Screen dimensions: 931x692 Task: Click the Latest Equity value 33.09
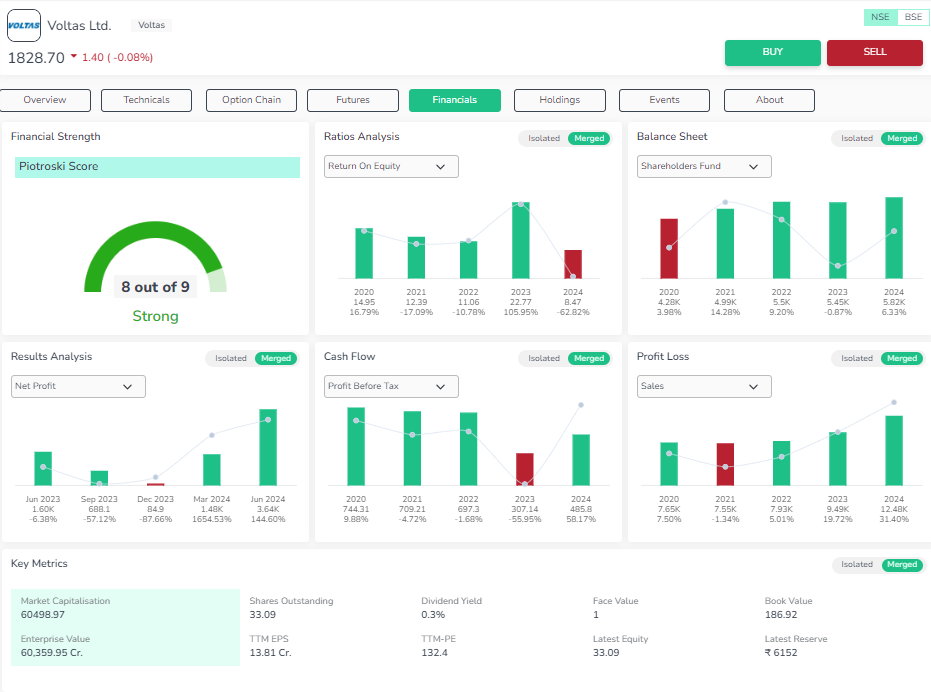click(606, 653)
